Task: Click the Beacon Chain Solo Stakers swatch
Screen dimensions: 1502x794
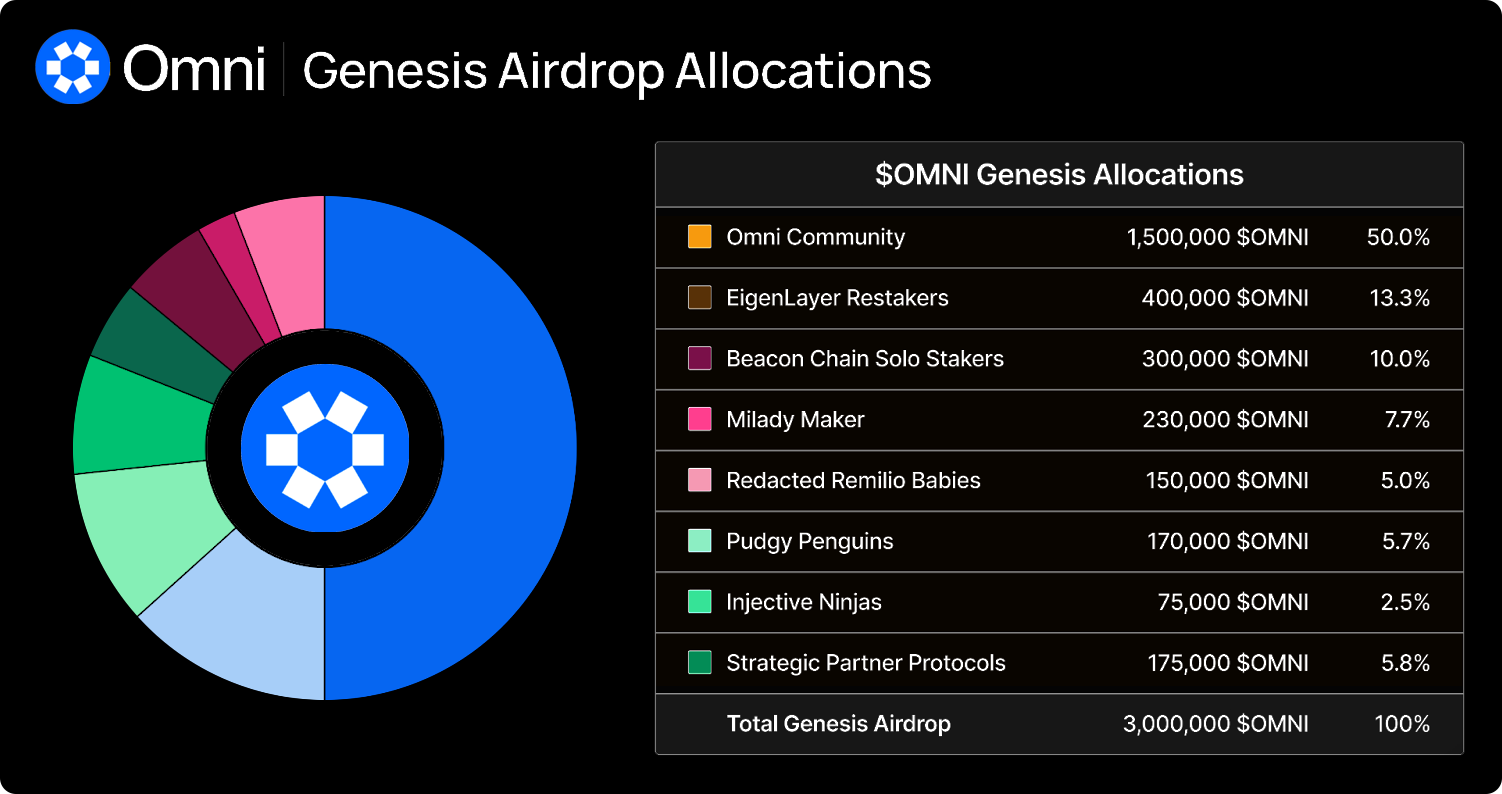Action: click(700, 359)
